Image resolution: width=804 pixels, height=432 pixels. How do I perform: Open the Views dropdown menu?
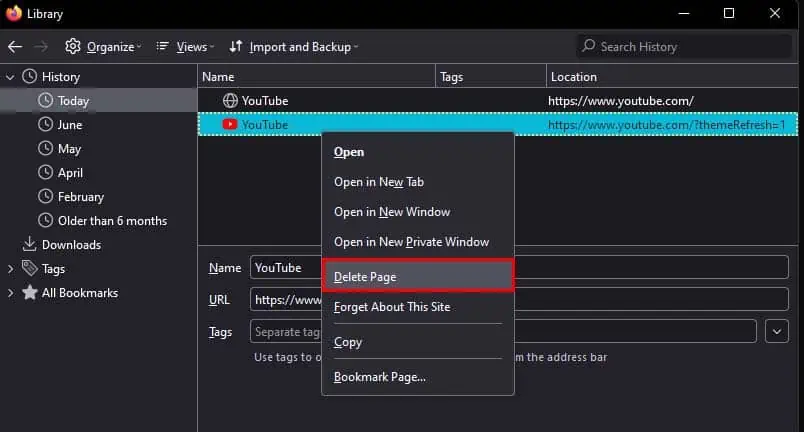(185, 47)
